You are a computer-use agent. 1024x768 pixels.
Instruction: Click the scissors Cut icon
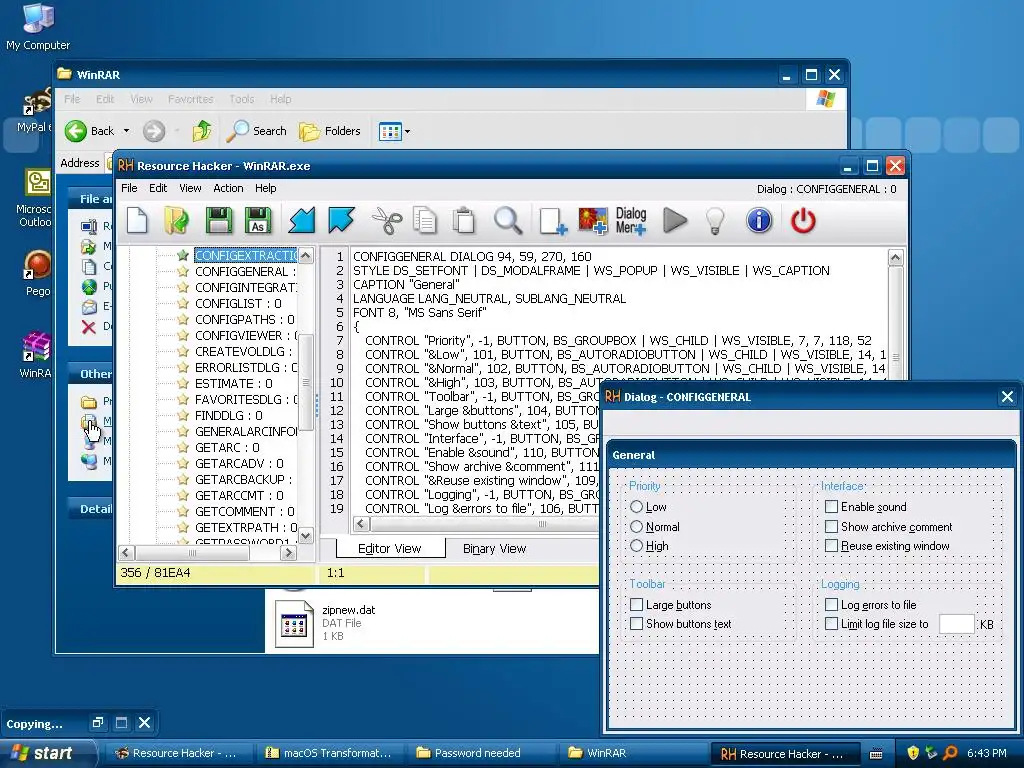pyautogui.click(x=387, y=220)
